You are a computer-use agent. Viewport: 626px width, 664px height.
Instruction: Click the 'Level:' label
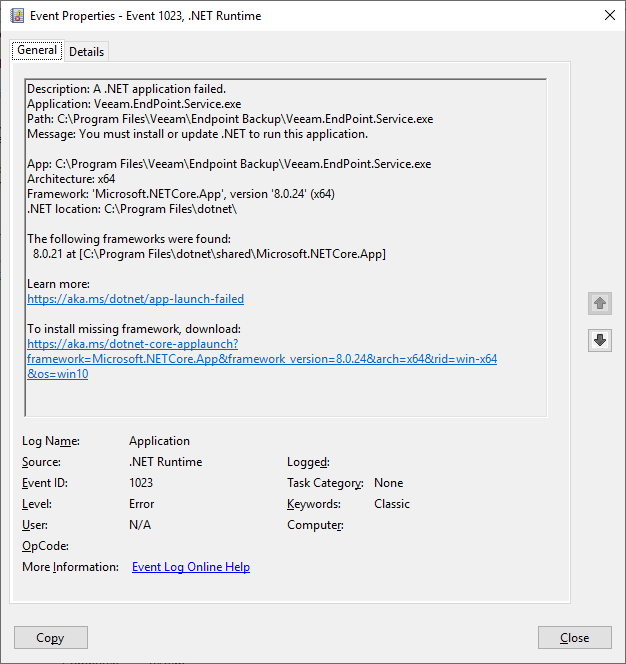coord(37,504)
